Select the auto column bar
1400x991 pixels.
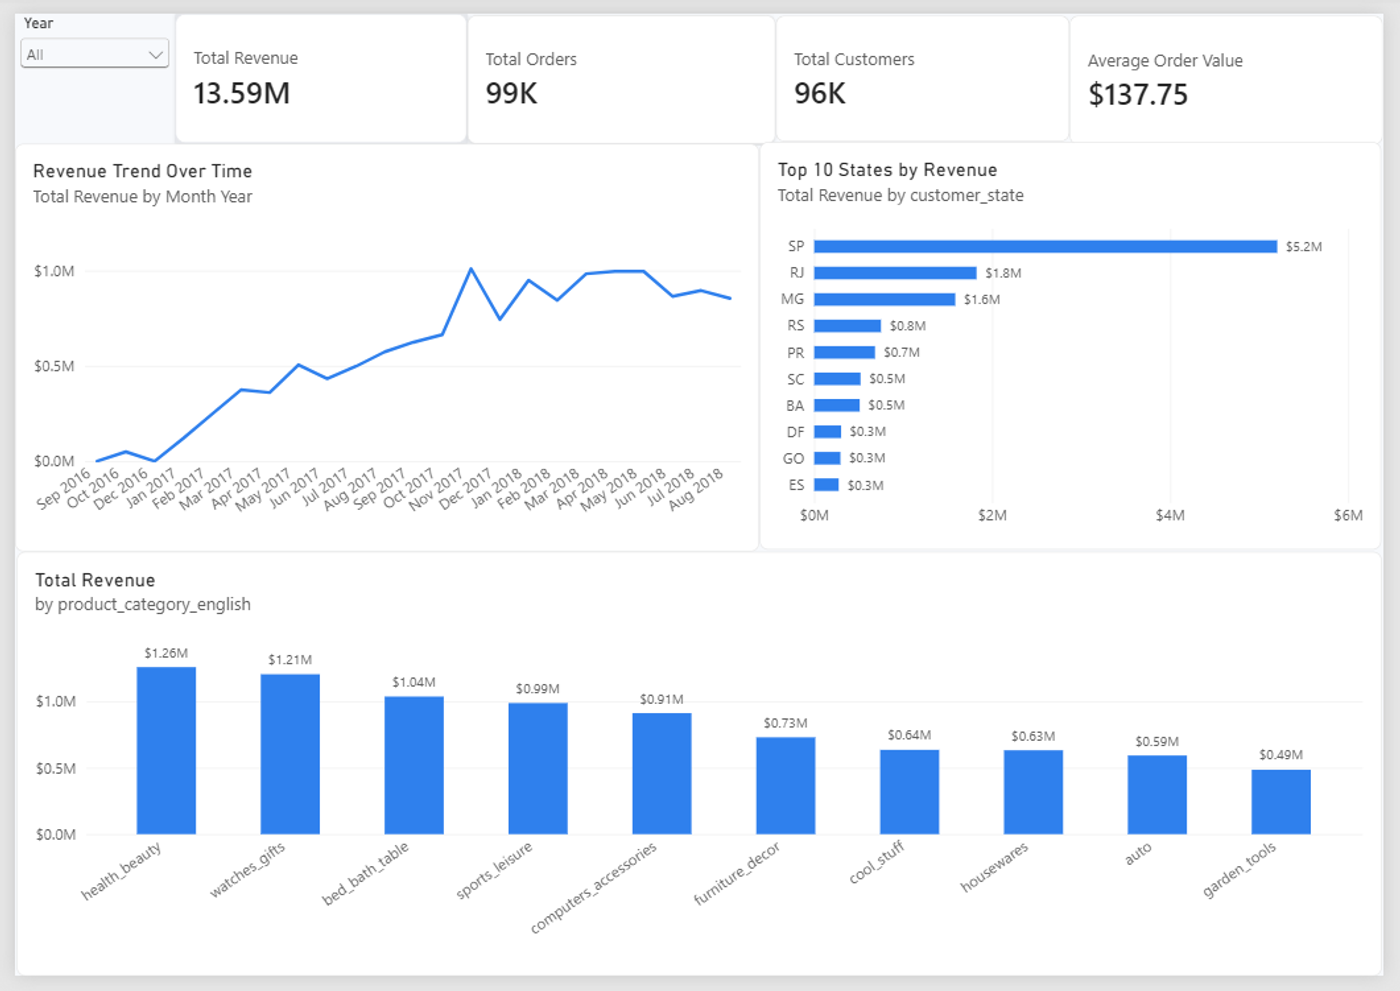(x=1157, y=794)
